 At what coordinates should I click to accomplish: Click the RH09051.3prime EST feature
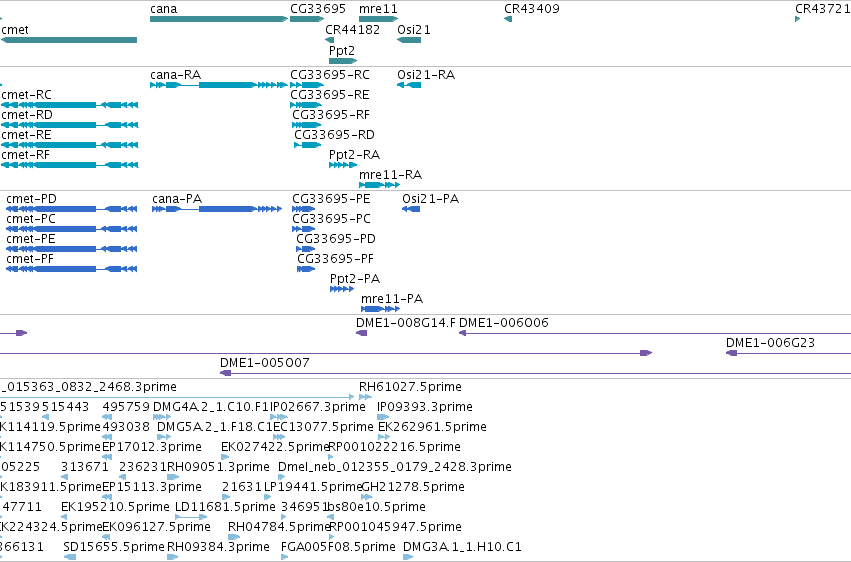(173, 477)
